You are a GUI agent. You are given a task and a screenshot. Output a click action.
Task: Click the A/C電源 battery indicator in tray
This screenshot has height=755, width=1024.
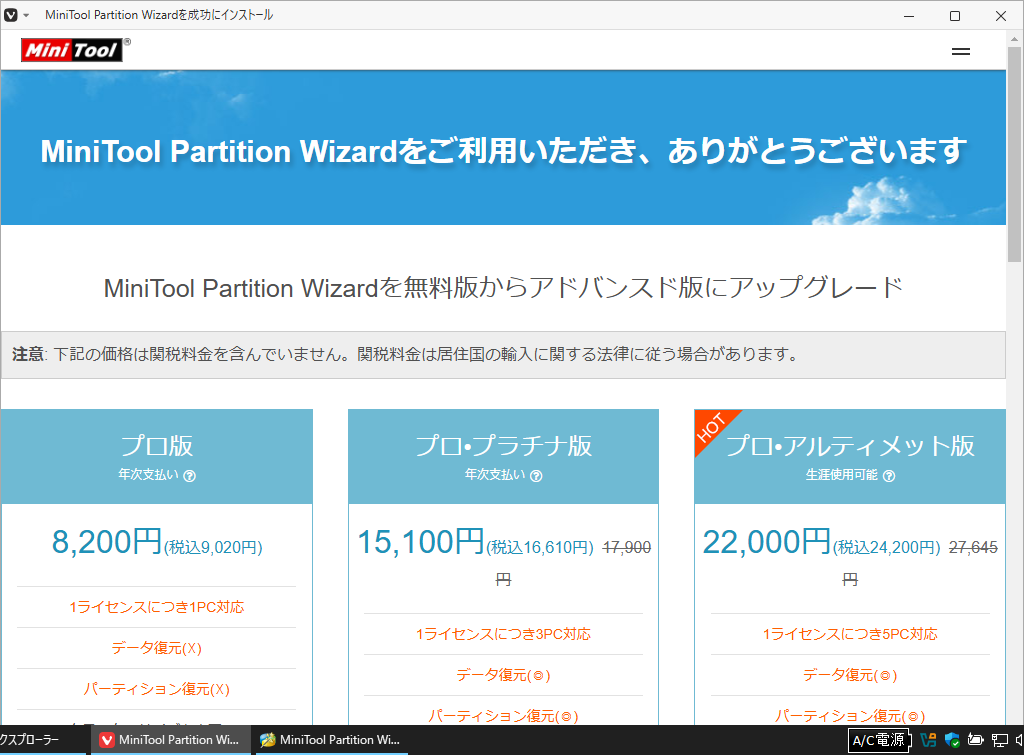[x=880, y=740]
